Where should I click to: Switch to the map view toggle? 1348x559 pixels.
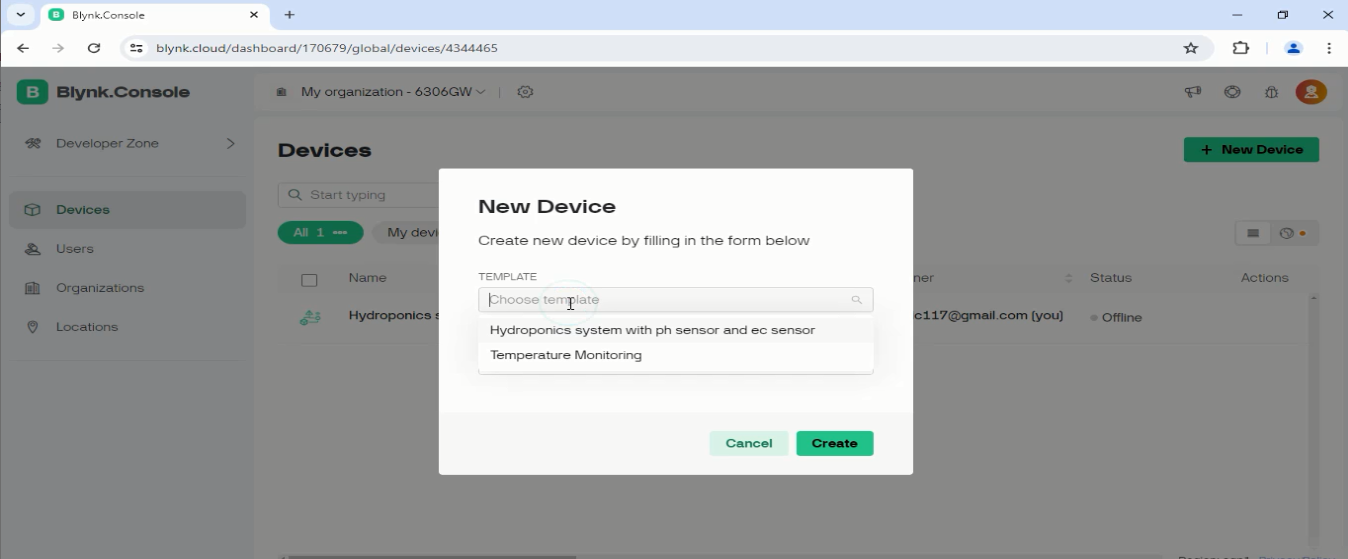pyautogui.click(x=1291, y=233)
